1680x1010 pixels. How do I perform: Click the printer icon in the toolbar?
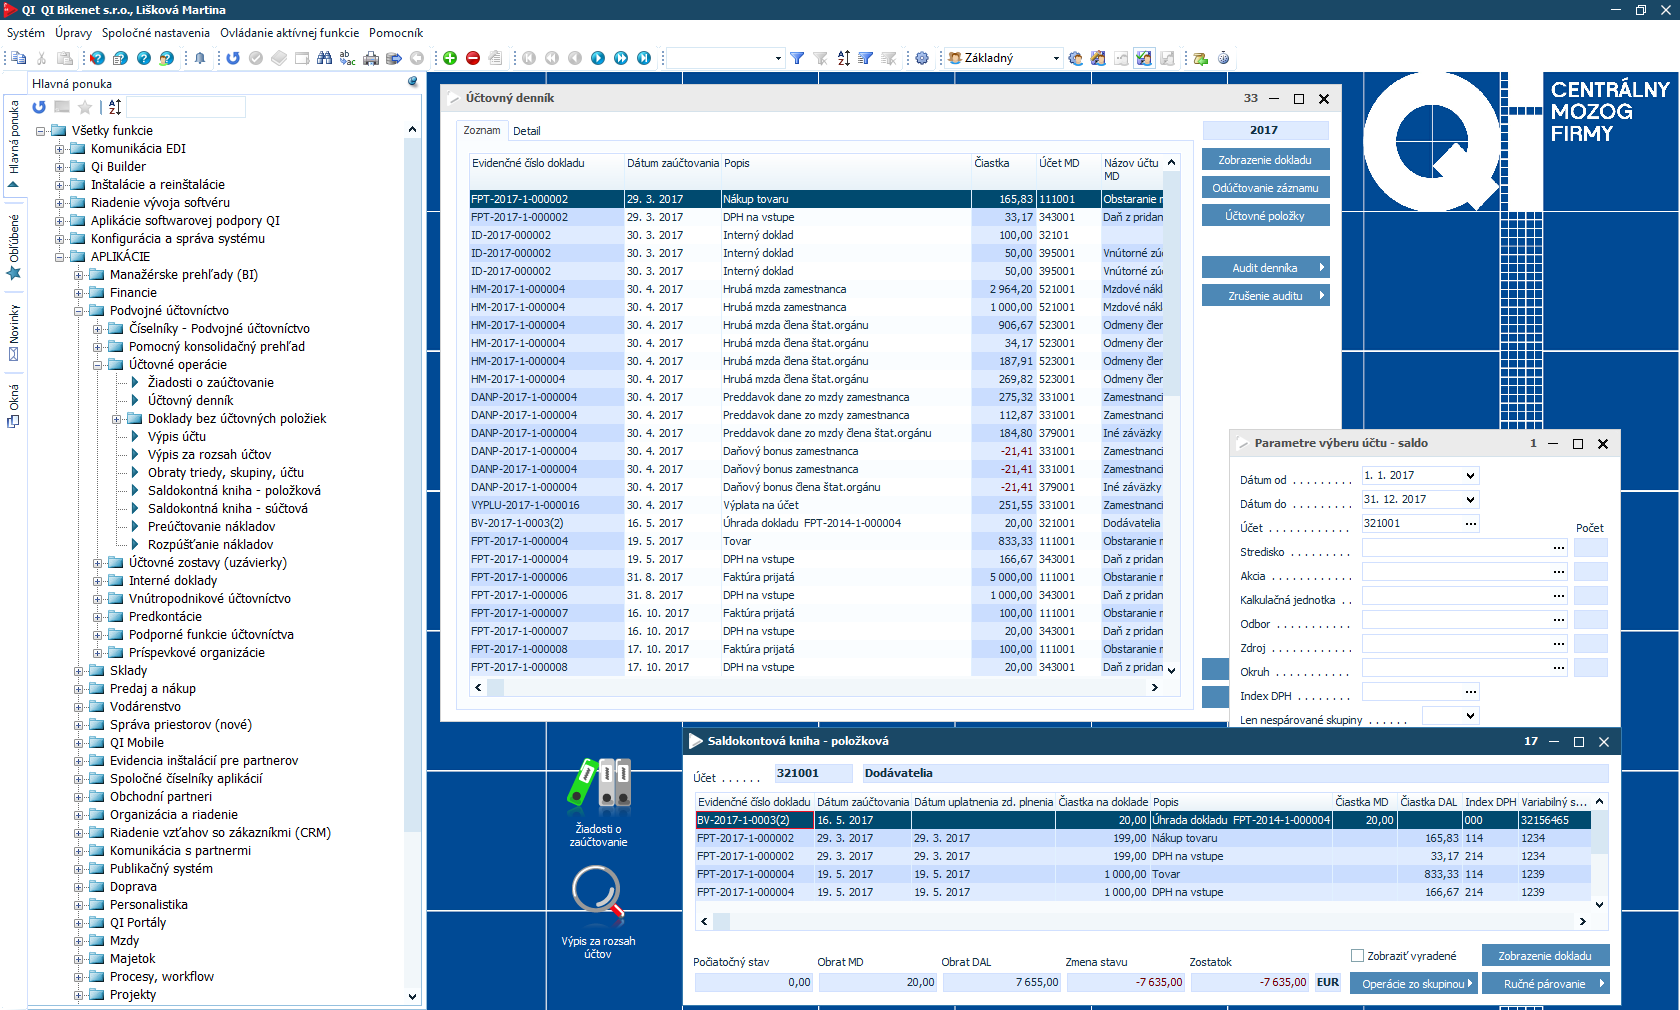pyautogui.click(x=371, y=58)
